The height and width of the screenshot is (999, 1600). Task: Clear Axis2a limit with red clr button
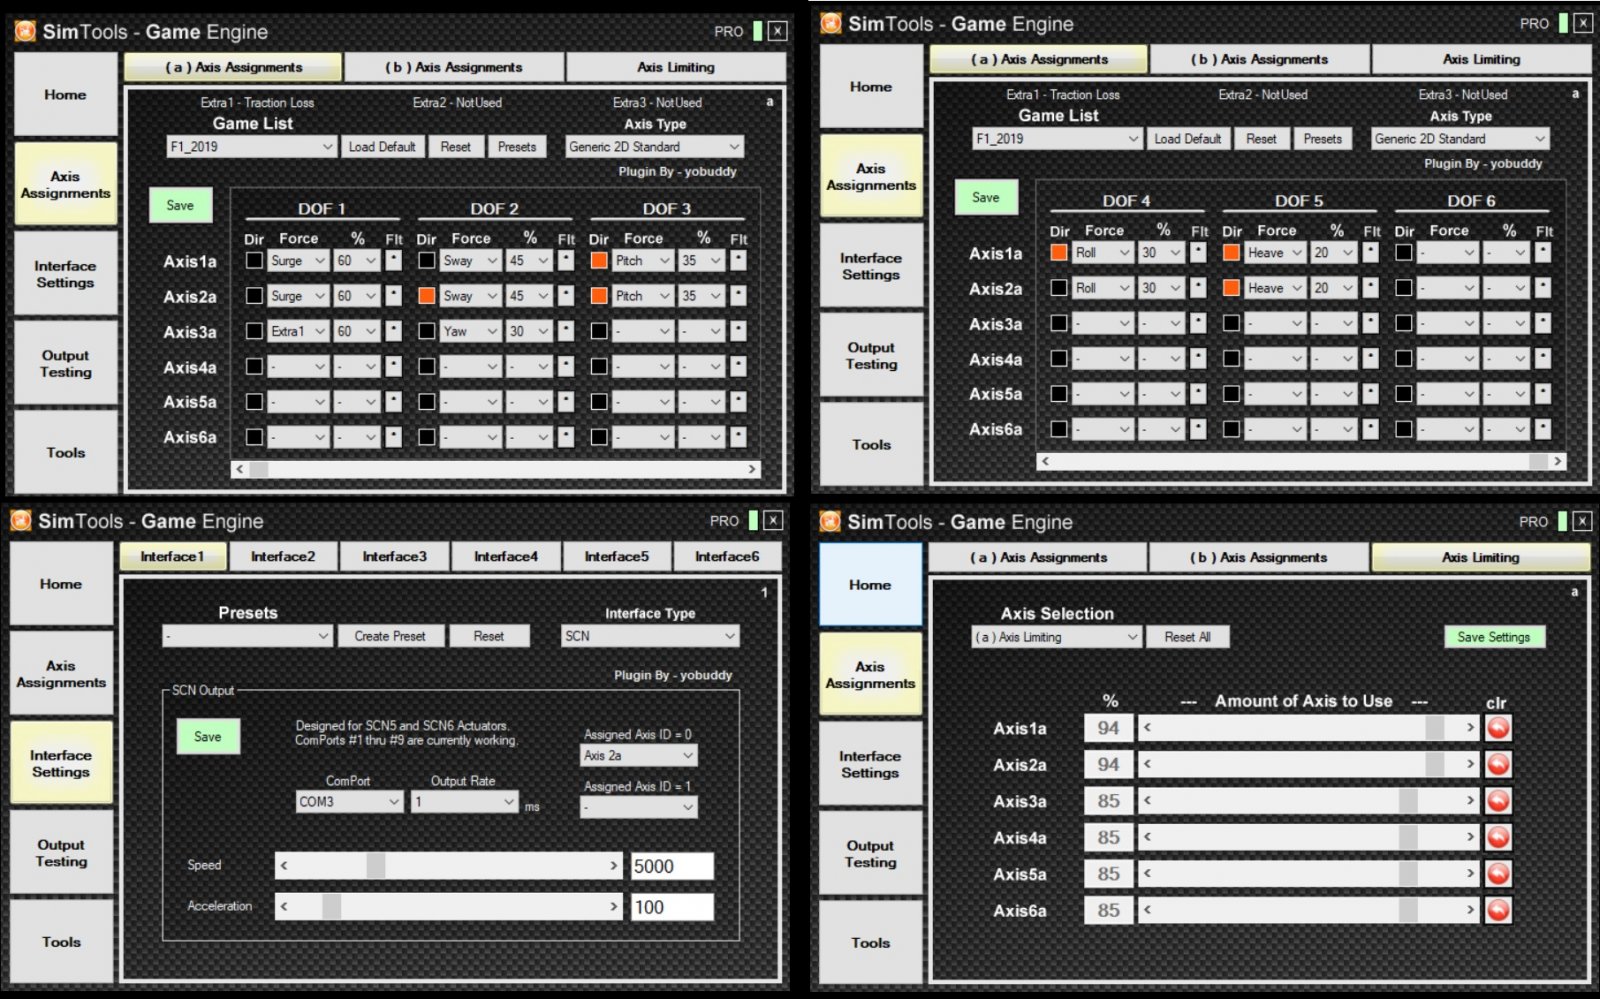[x=1497, y=765]
